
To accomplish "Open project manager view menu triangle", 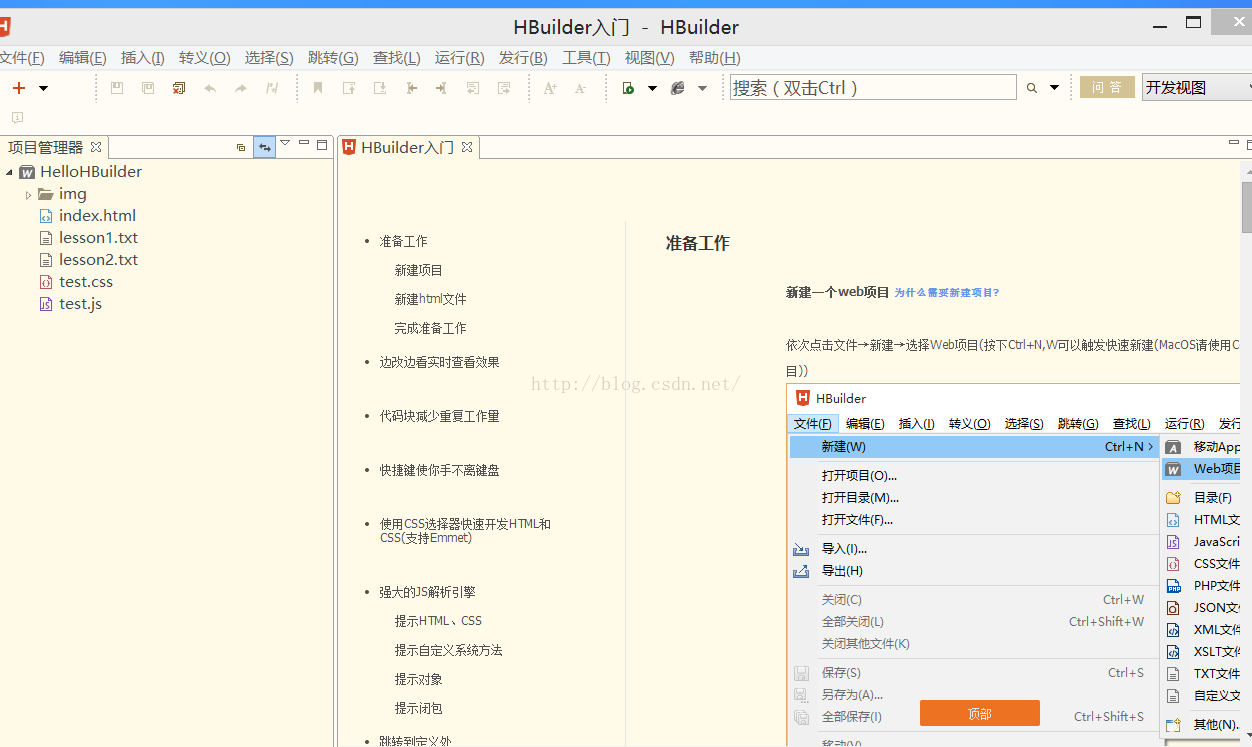I will click(285, 144).
